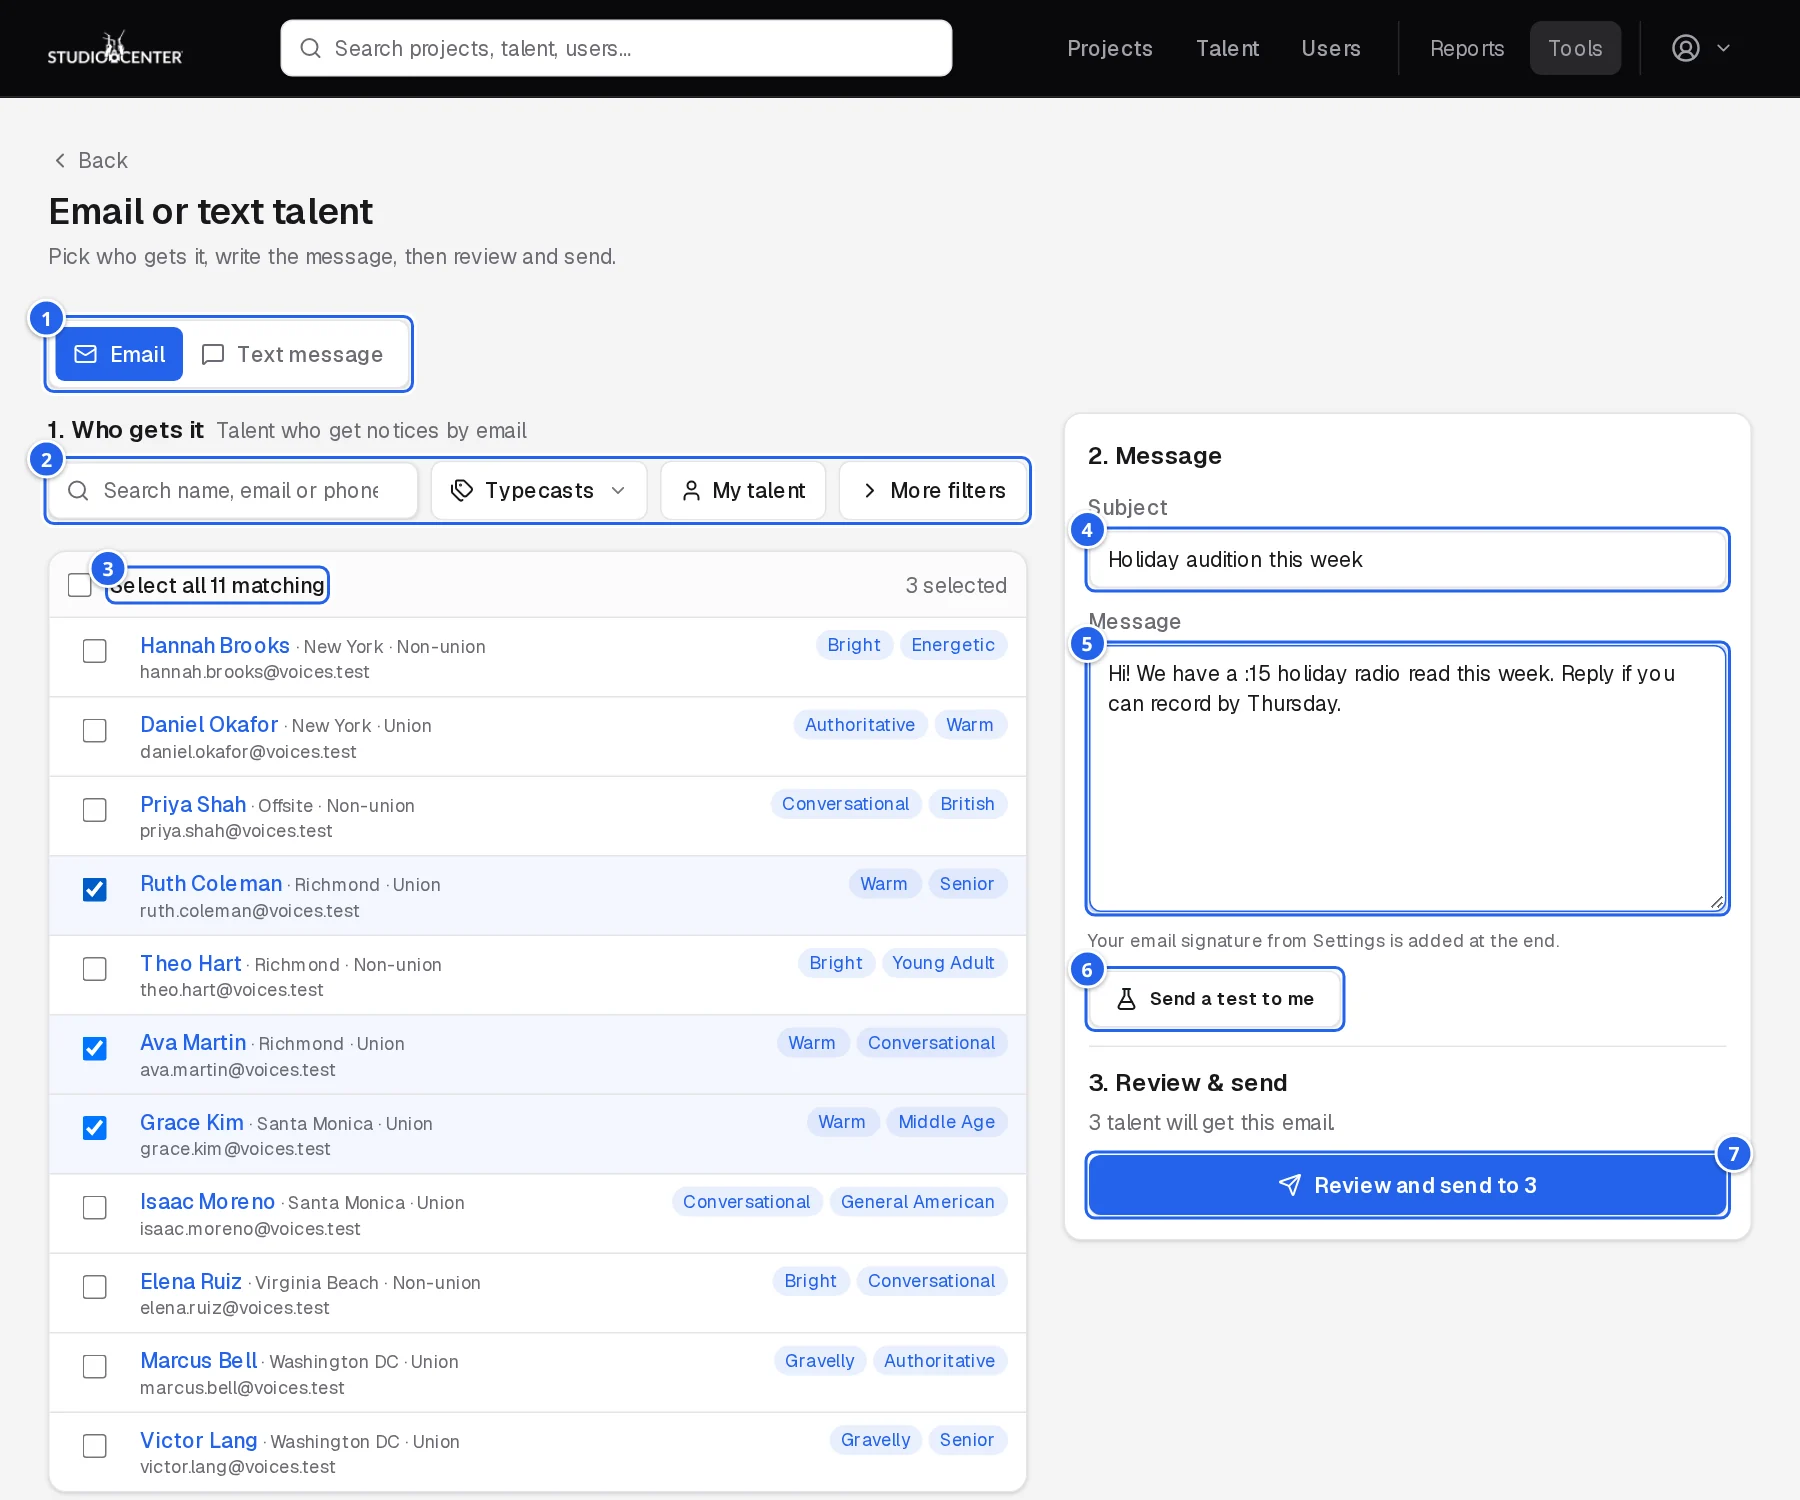Focus the Search name, email or phone field
The height and width of the screenshot is (1500, 1800).
tap(233, 490)
